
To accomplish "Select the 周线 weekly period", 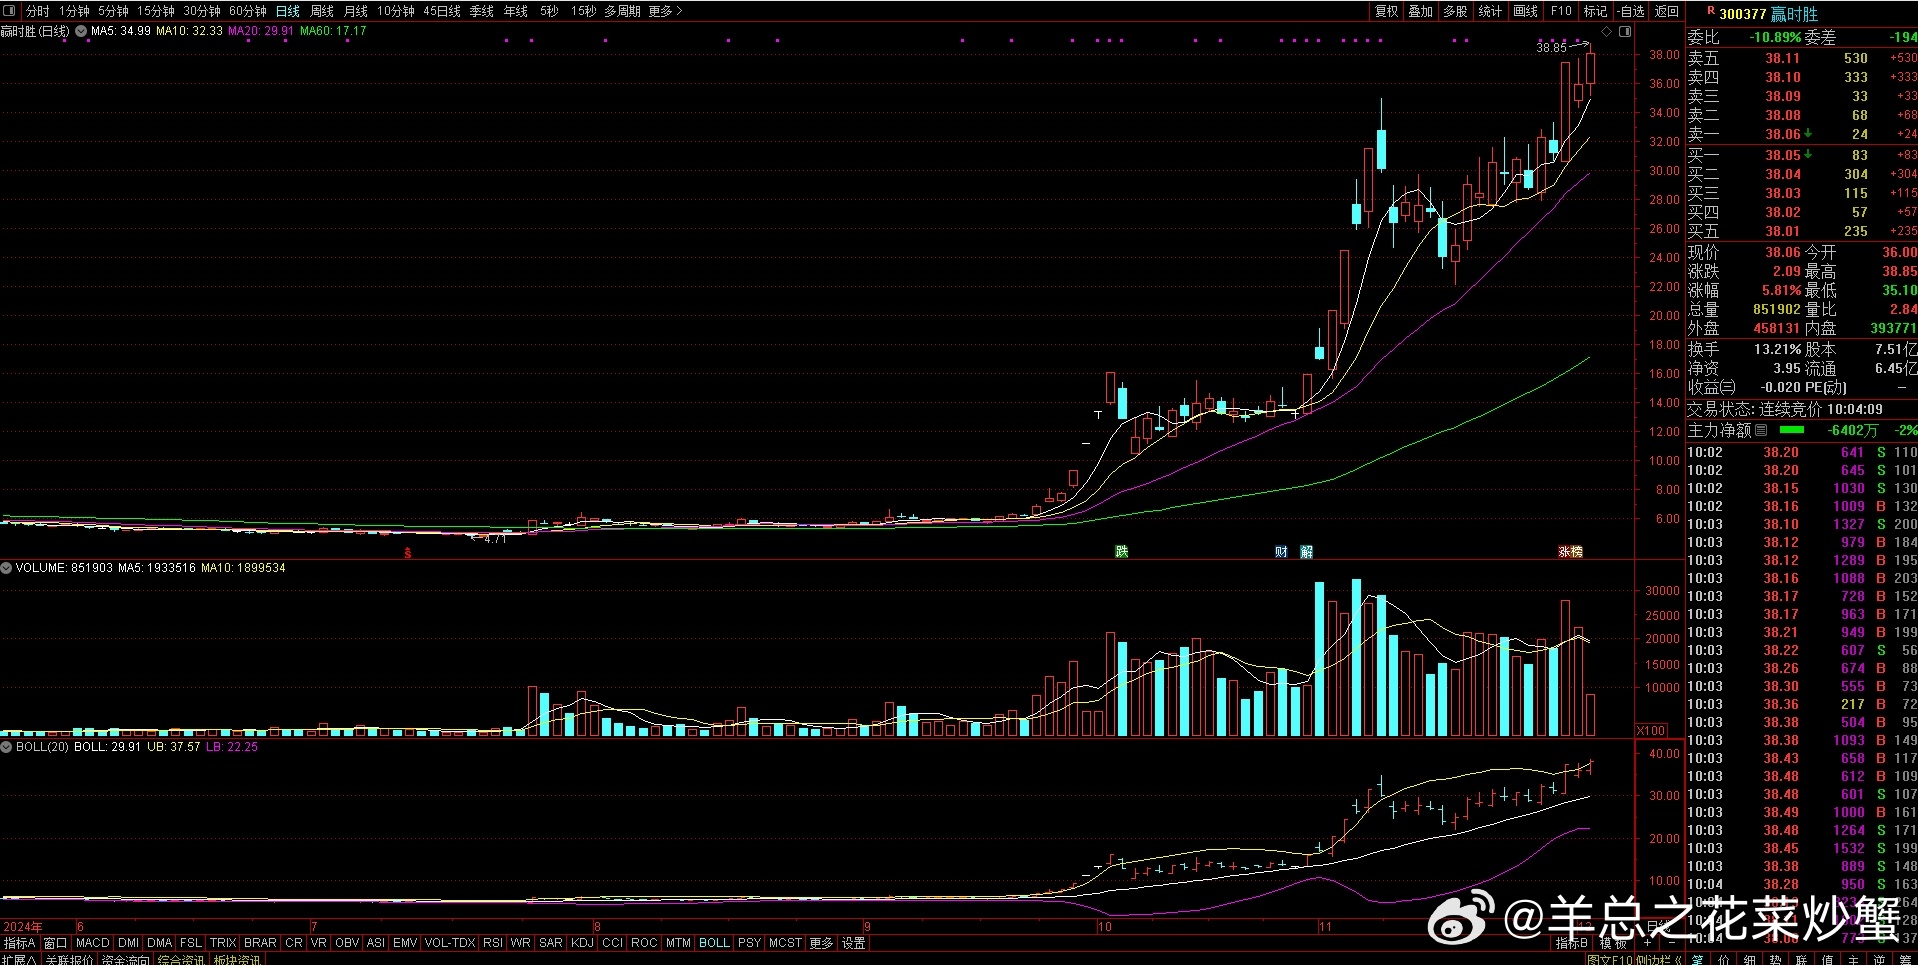I will point(321,11).
